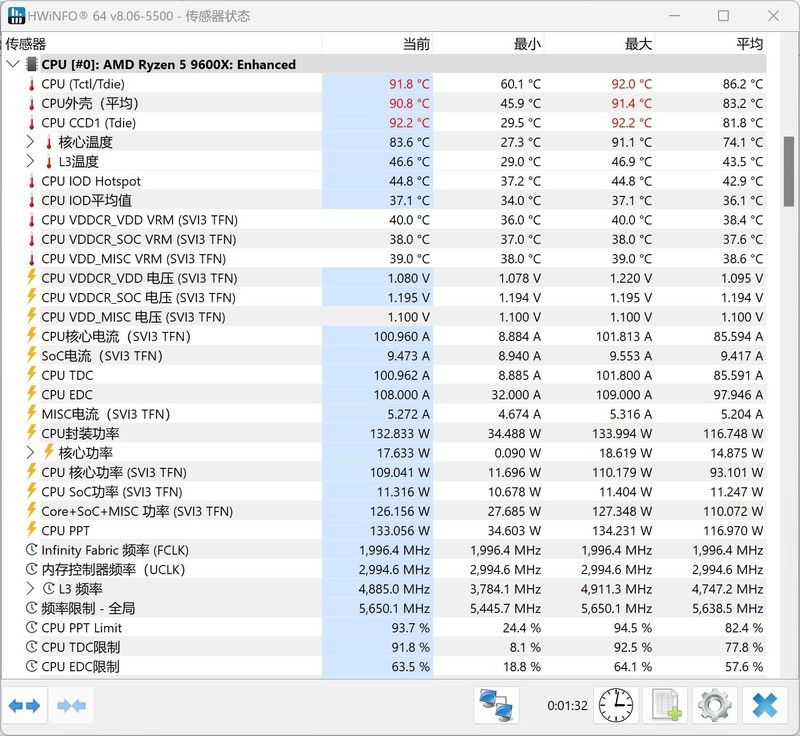This screenshot has height=736, width=800.
Task: Expand the L3温度 entry
Action: [x=31, y=161]
